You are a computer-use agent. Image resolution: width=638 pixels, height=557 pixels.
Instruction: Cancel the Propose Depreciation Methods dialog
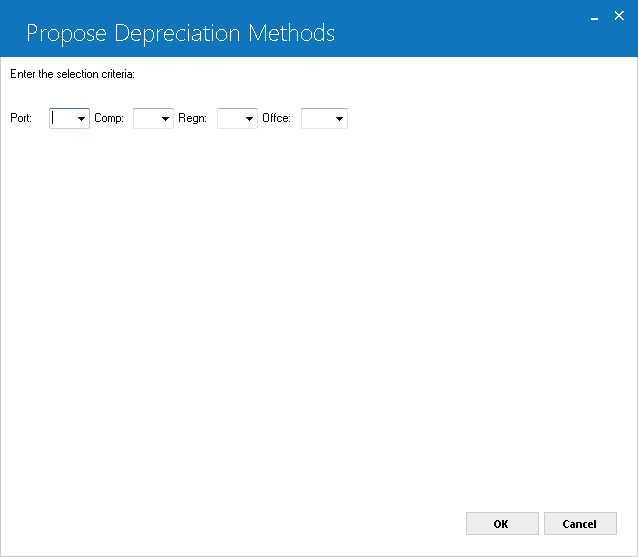[580, 524]
